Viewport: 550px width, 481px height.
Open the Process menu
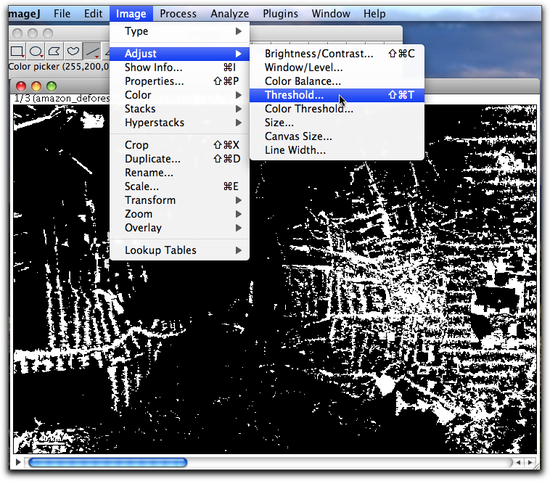(x=178, y=14)
